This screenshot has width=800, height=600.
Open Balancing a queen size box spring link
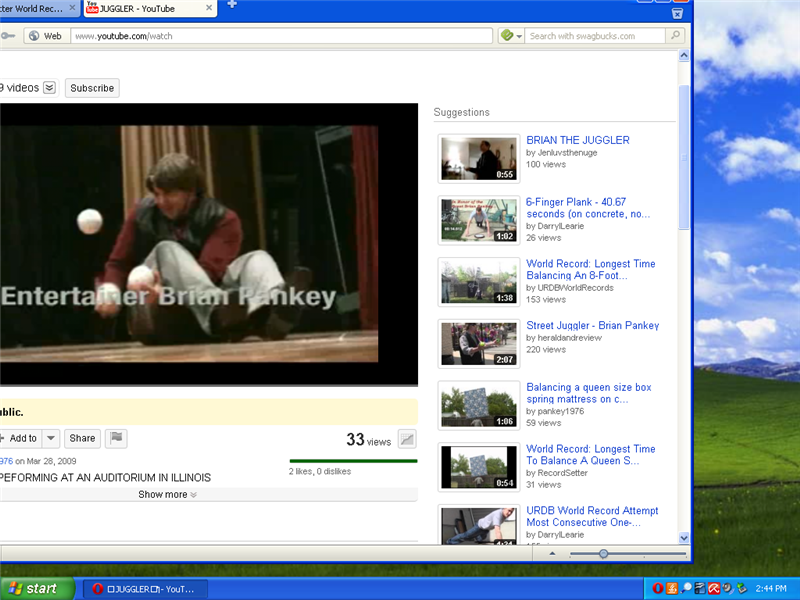(589, 393)
